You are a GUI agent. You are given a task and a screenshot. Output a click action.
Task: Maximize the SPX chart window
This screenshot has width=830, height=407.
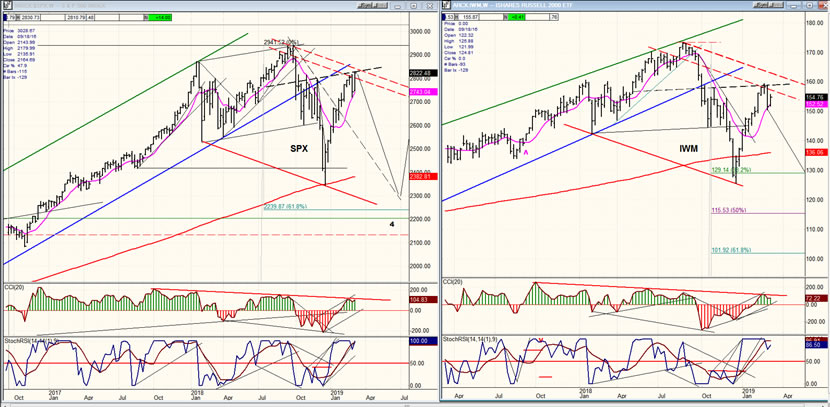pos(413,6)
